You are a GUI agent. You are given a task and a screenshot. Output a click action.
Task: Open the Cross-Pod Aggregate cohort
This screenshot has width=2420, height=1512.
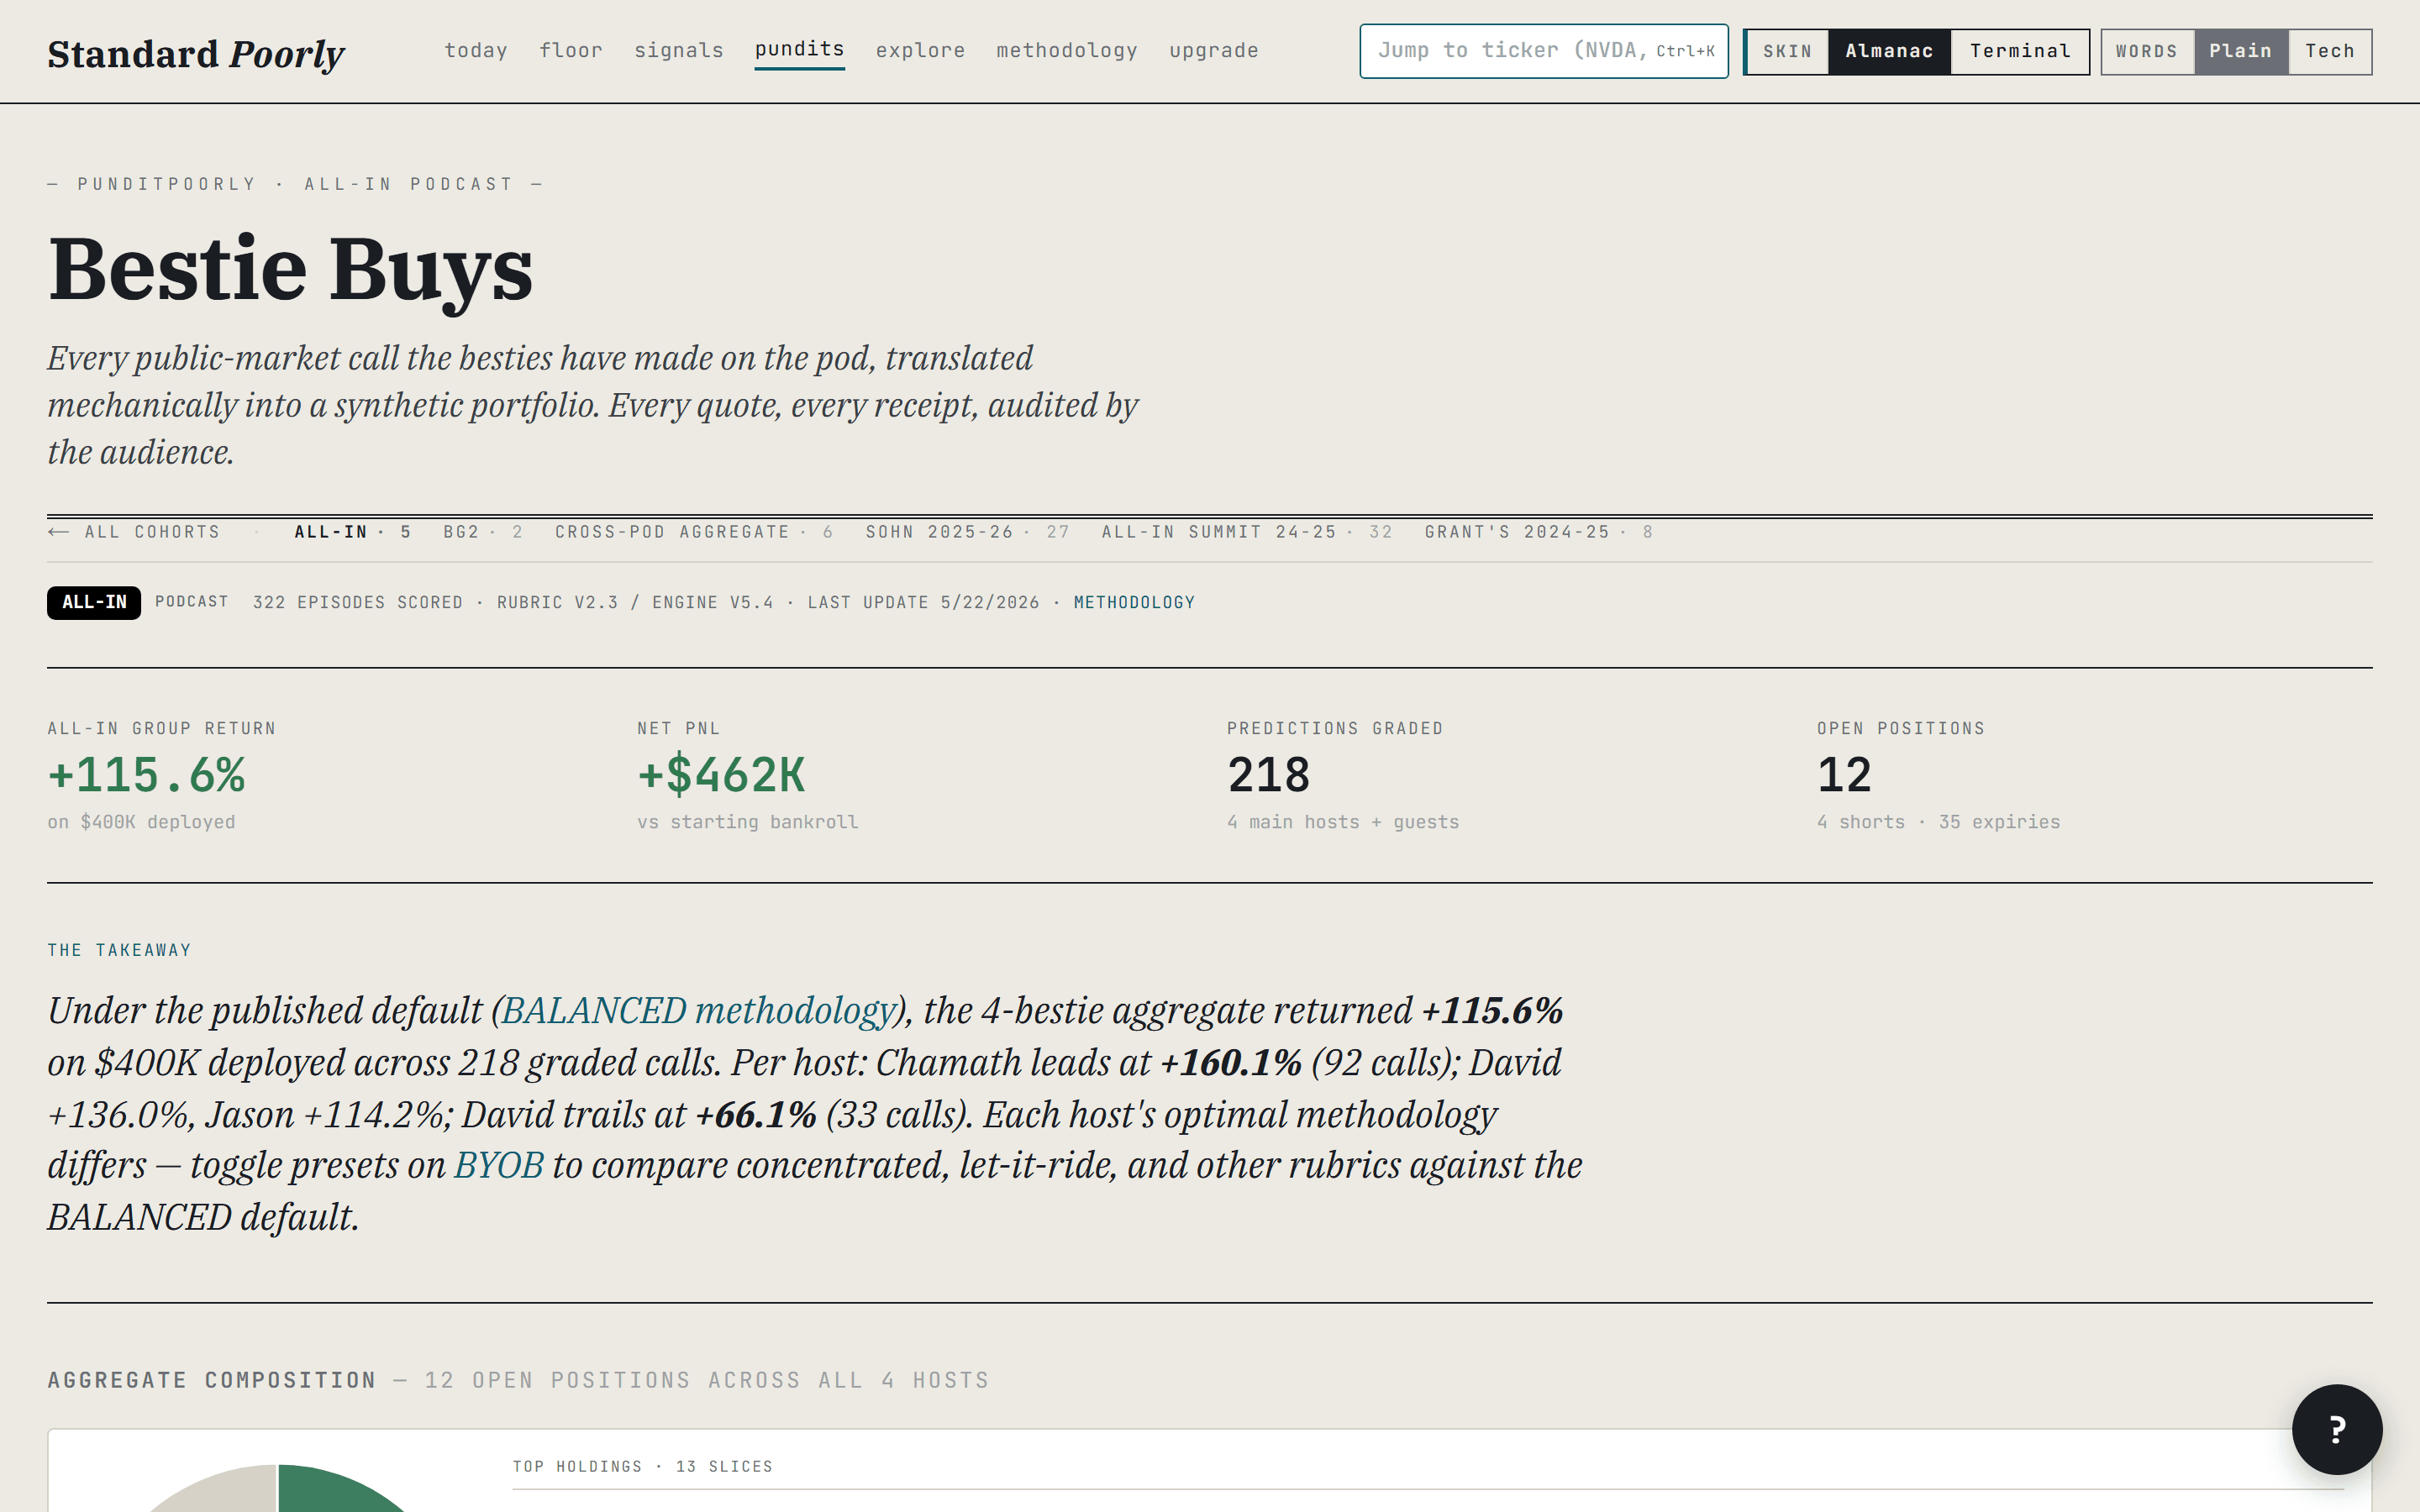pos(694,532)
